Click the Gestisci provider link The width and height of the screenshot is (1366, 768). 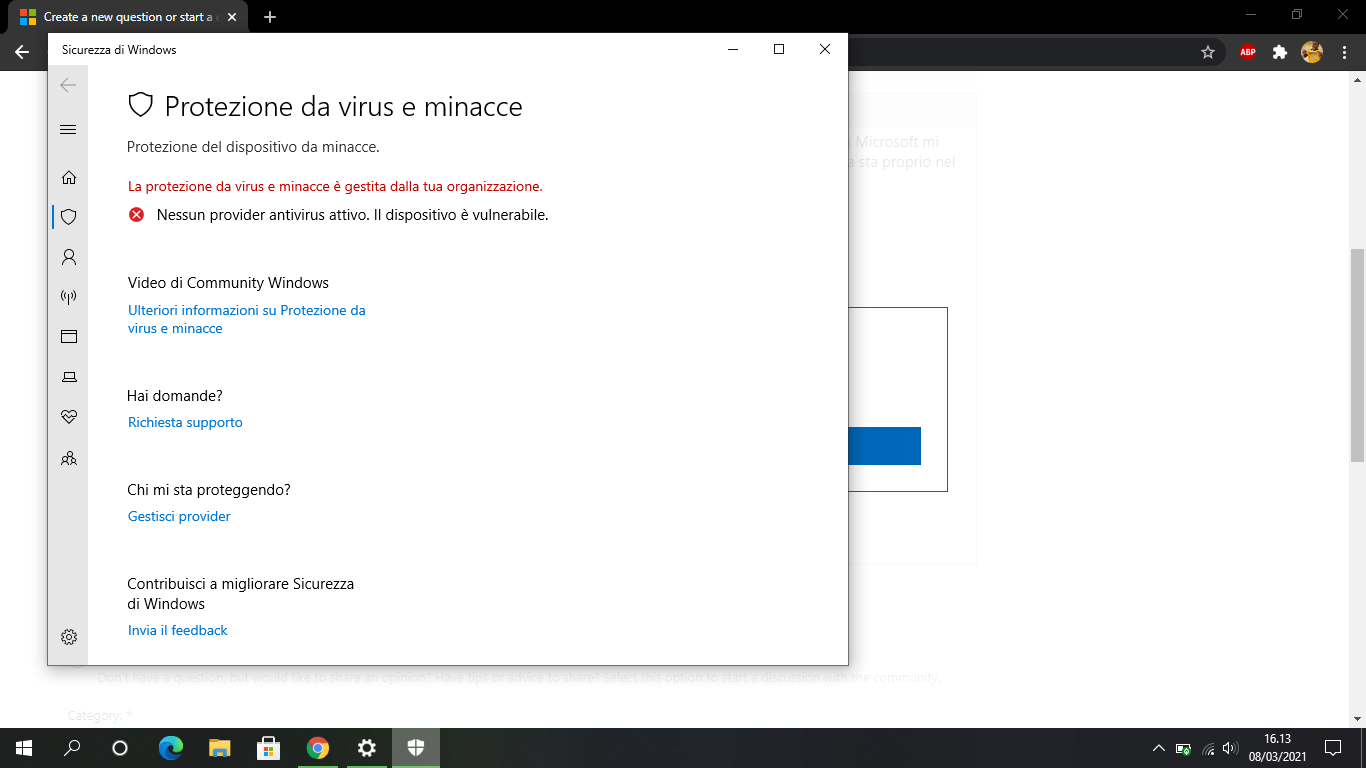pyautogui.click(x=179, y=516)
